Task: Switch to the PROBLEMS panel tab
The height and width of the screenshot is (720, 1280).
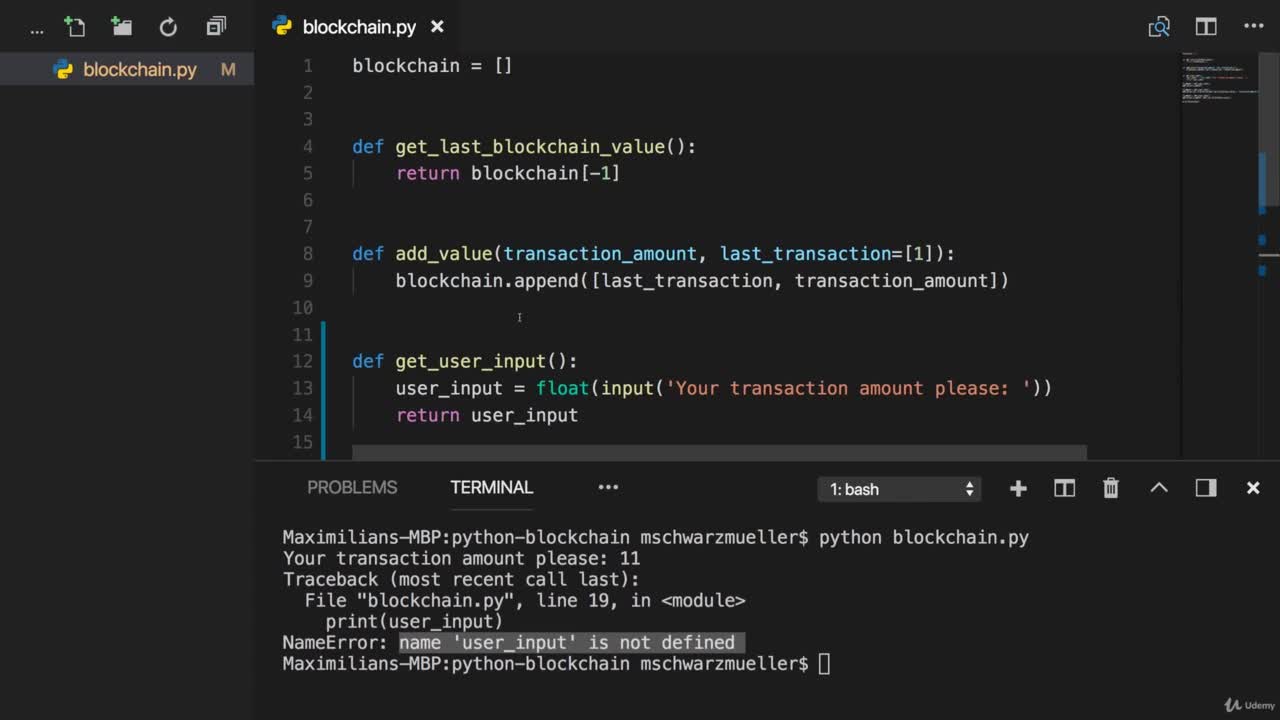Action: click(352, 487)
